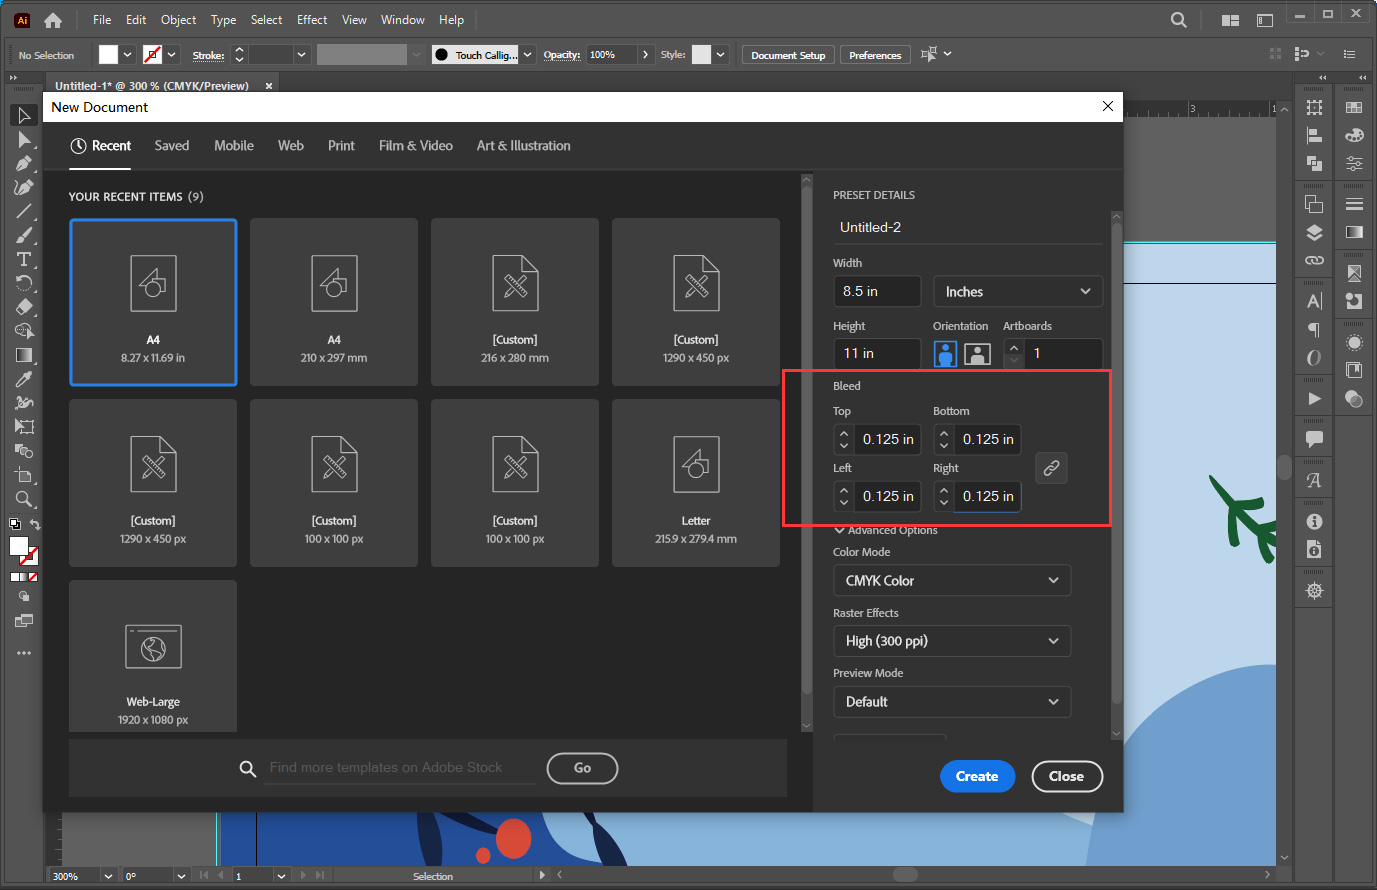Screen dimensions: 1377x890
Task: Open the search magnifier in the application bar
Action: [1179, 20]
